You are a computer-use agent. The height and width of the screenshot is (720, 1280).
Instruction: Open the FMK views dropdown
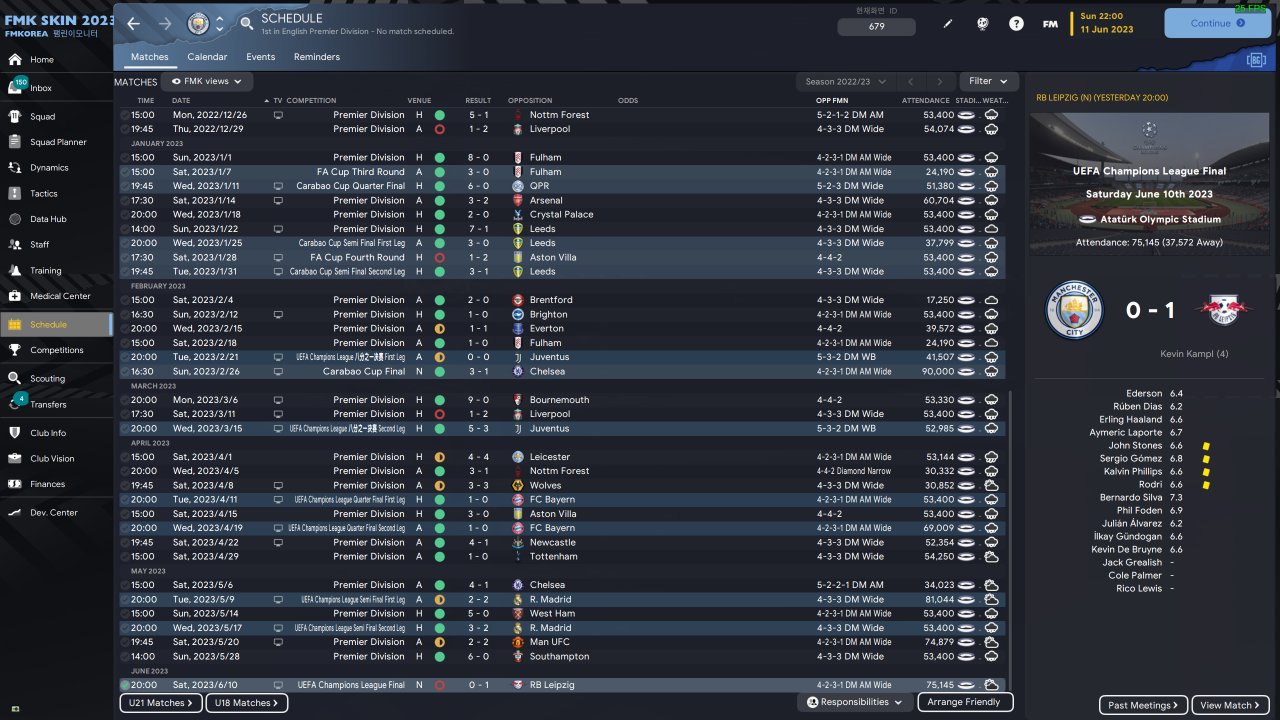(207, 81)
